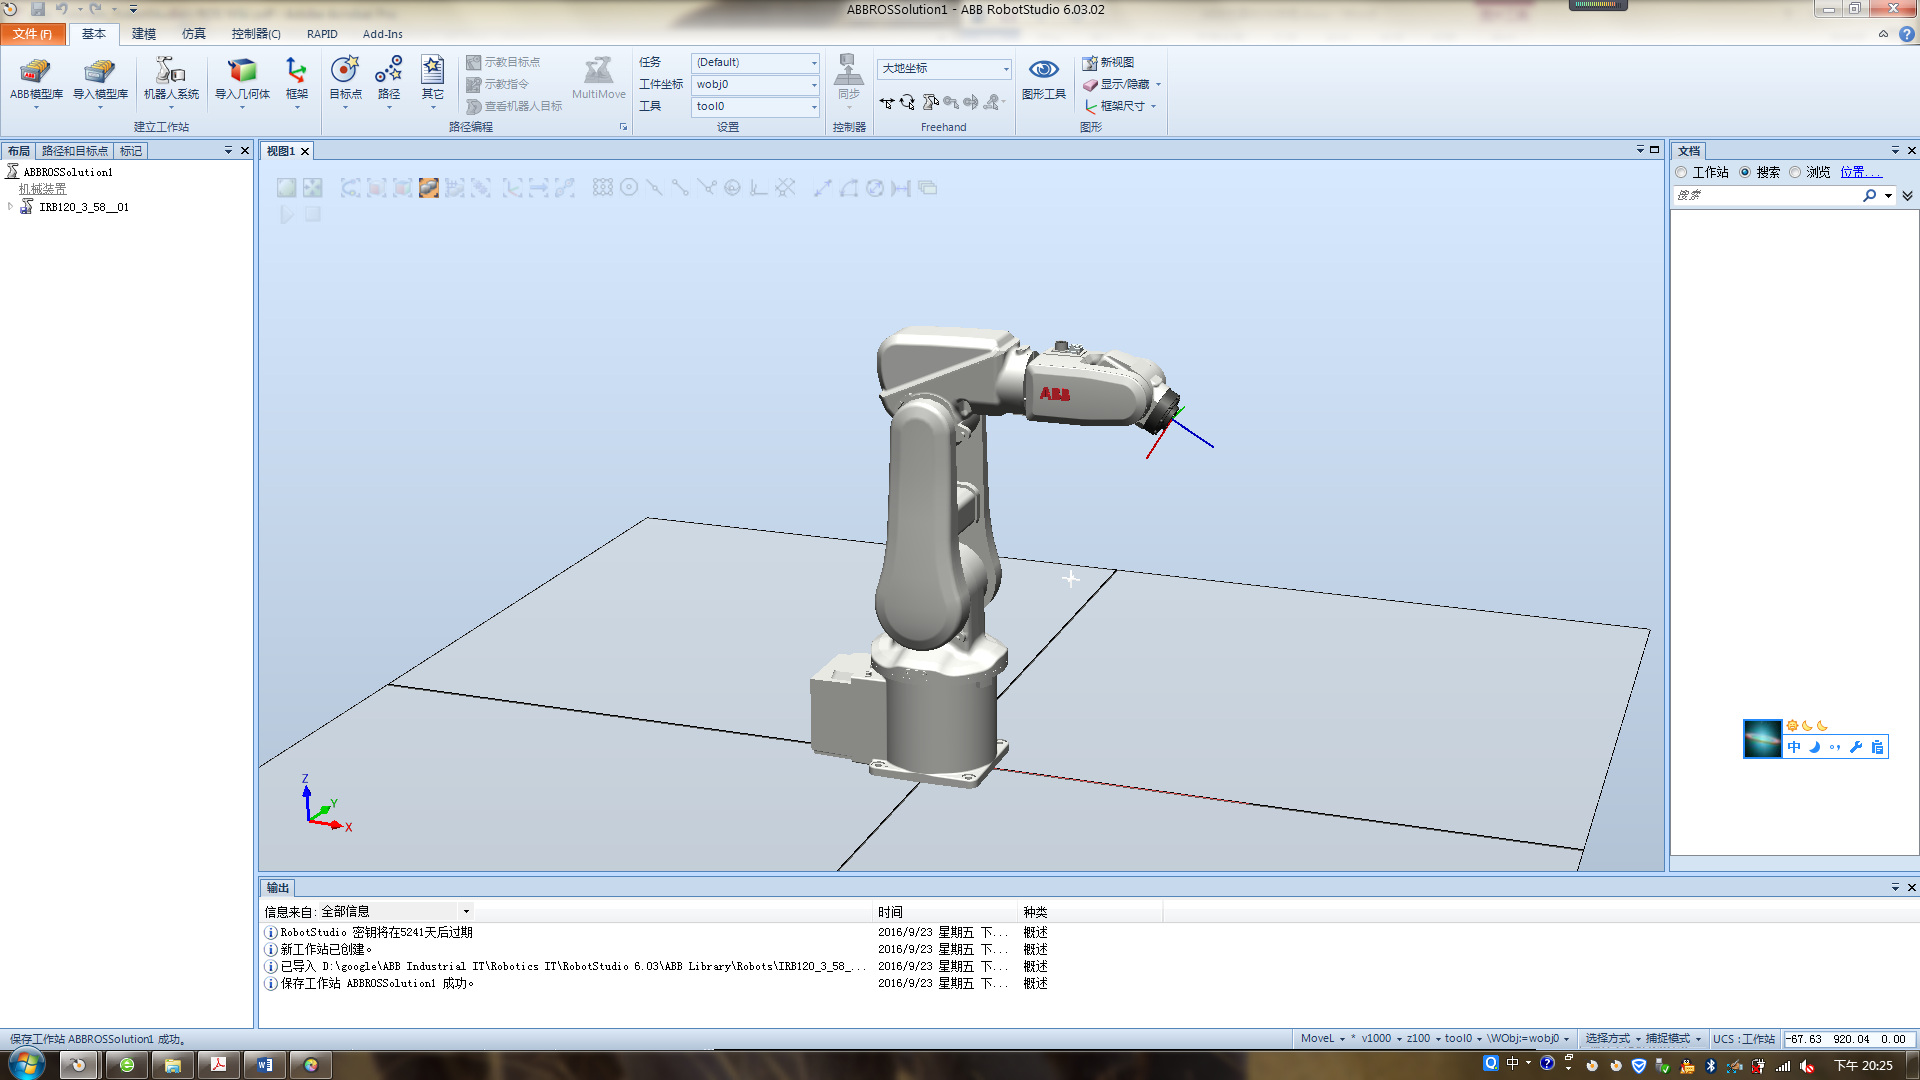Click the help icon in the ribbon corner
Image resolution: width=1920 pixels, height=1080 pixels.
pyautogui.click(x=1907, y=34)
